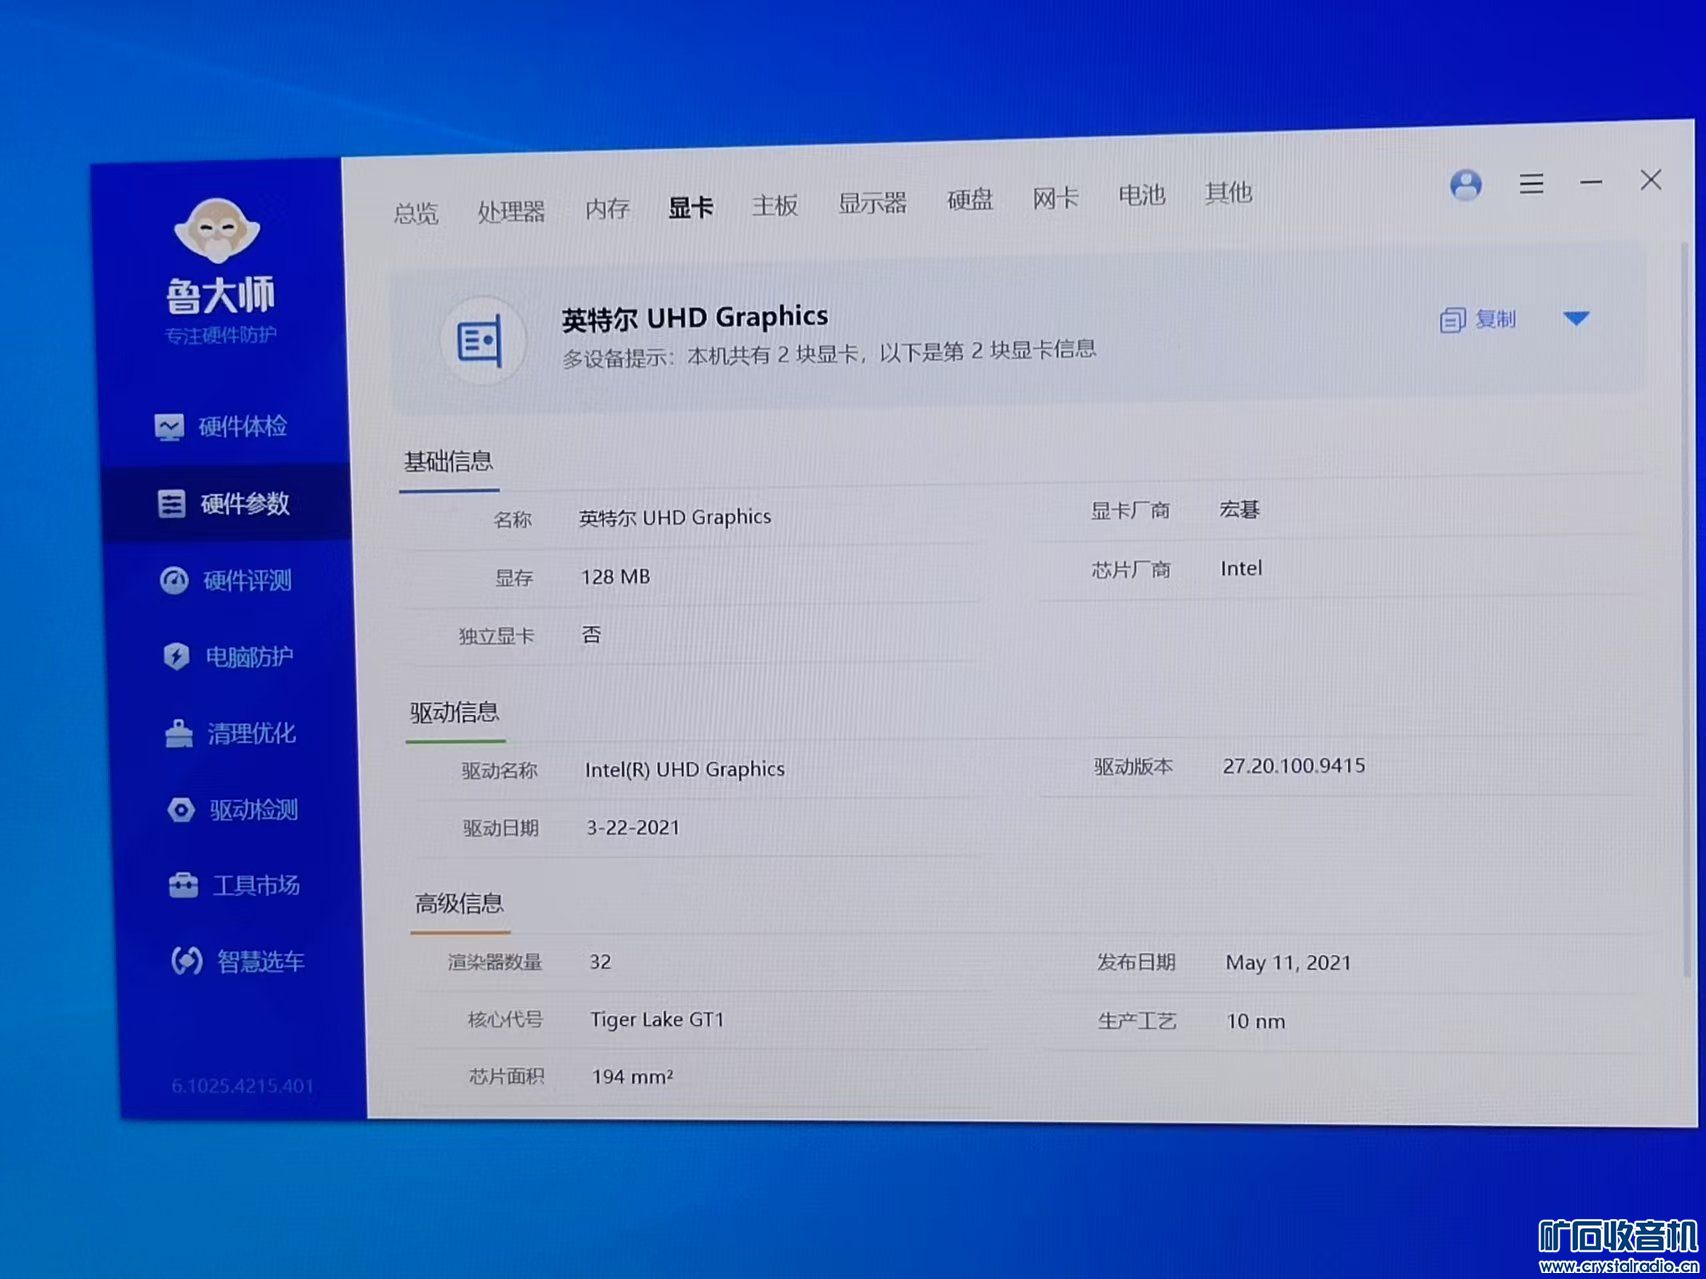Minimize the 鲁大师 window
The width and height of the screenshot is (1706, 1279).
(x=1591, y=182)
